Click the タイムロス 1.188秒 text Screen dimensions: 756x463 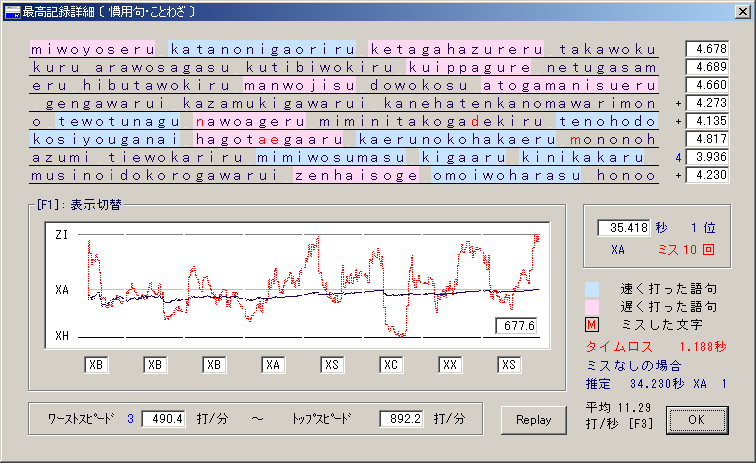(x=656, y=347)
